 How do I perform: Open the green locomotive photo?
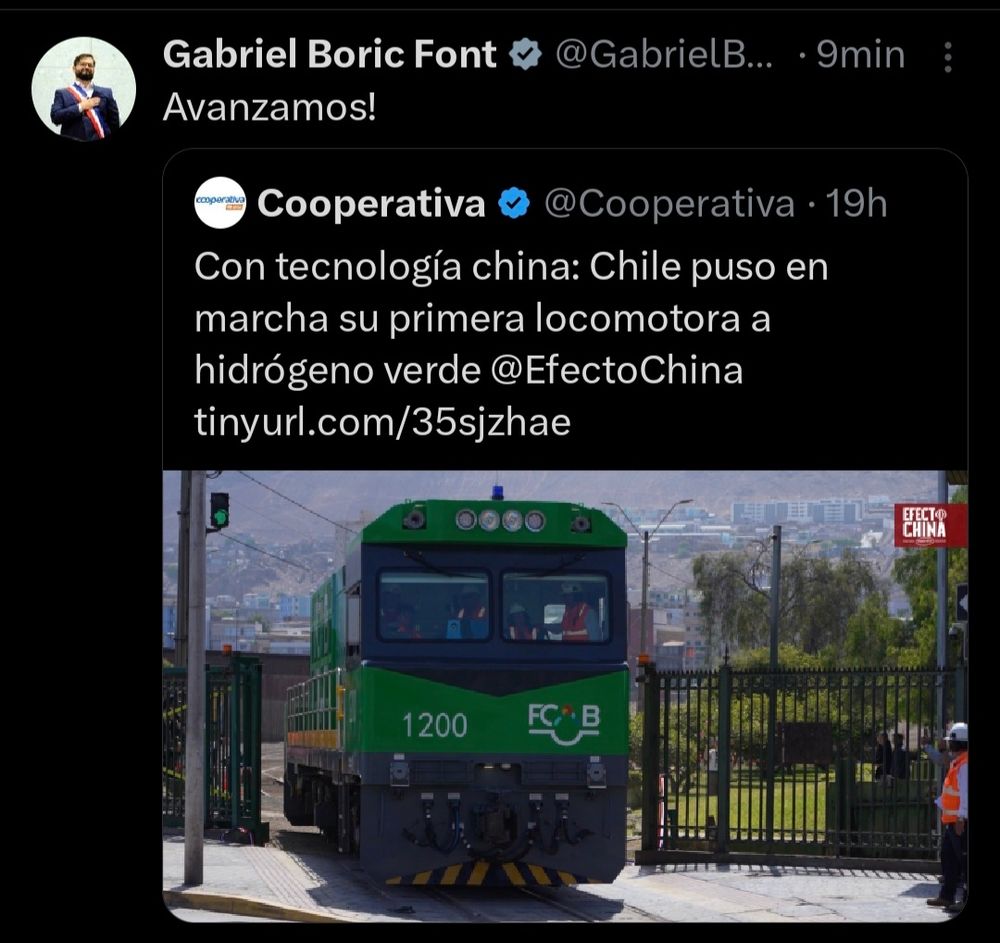565,696
